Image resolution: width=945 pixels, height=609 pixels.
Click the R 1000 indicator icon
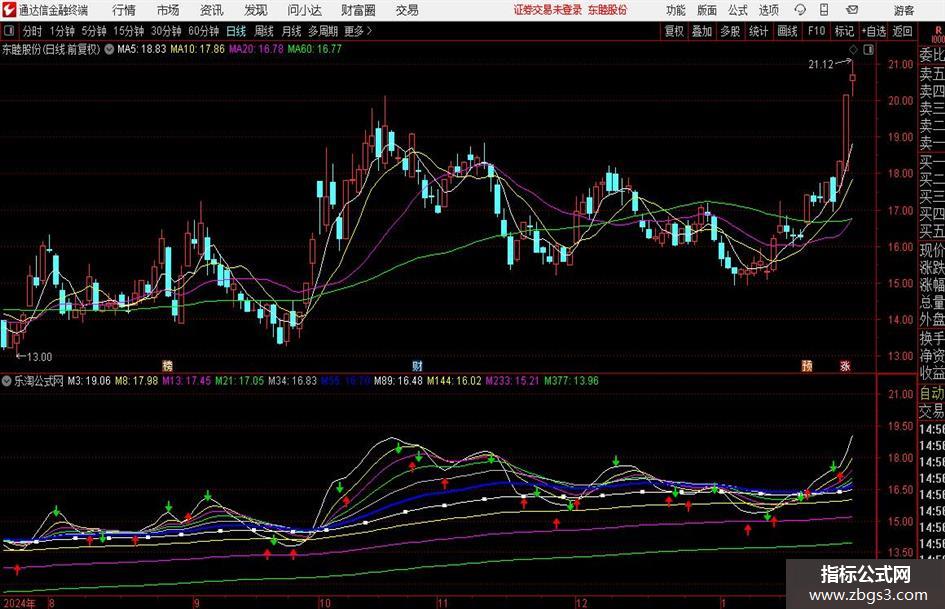pyautogui.click(x=938, y=34)
